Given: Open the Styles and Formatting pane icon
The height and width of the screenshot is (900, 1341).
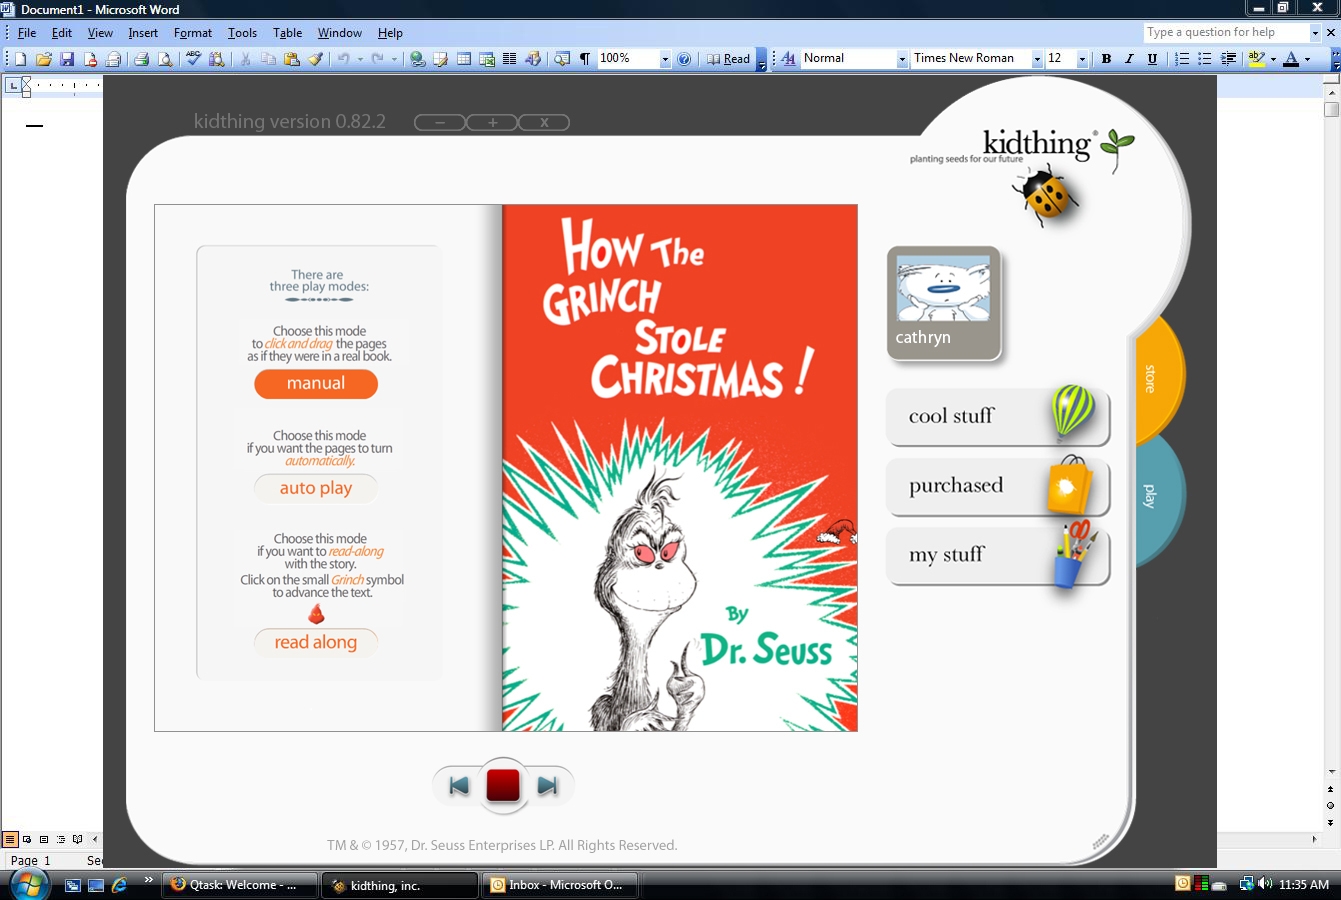Looking at the screenshot, I should point(788,59).
